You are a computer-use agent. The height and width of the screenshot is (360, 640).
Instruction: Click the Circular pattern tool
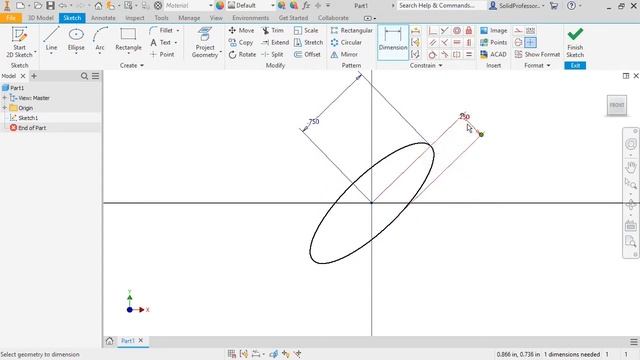(346, 42)
